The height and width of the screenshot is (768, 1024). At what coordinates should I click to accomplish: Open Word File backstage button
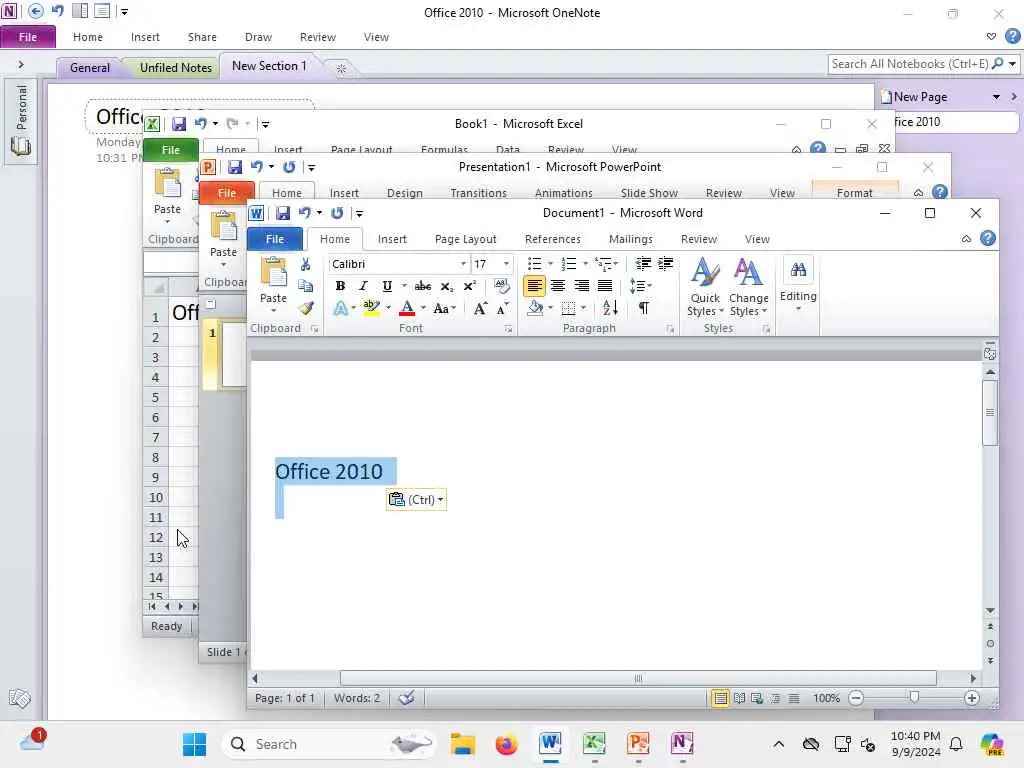[x=275, y=239]
